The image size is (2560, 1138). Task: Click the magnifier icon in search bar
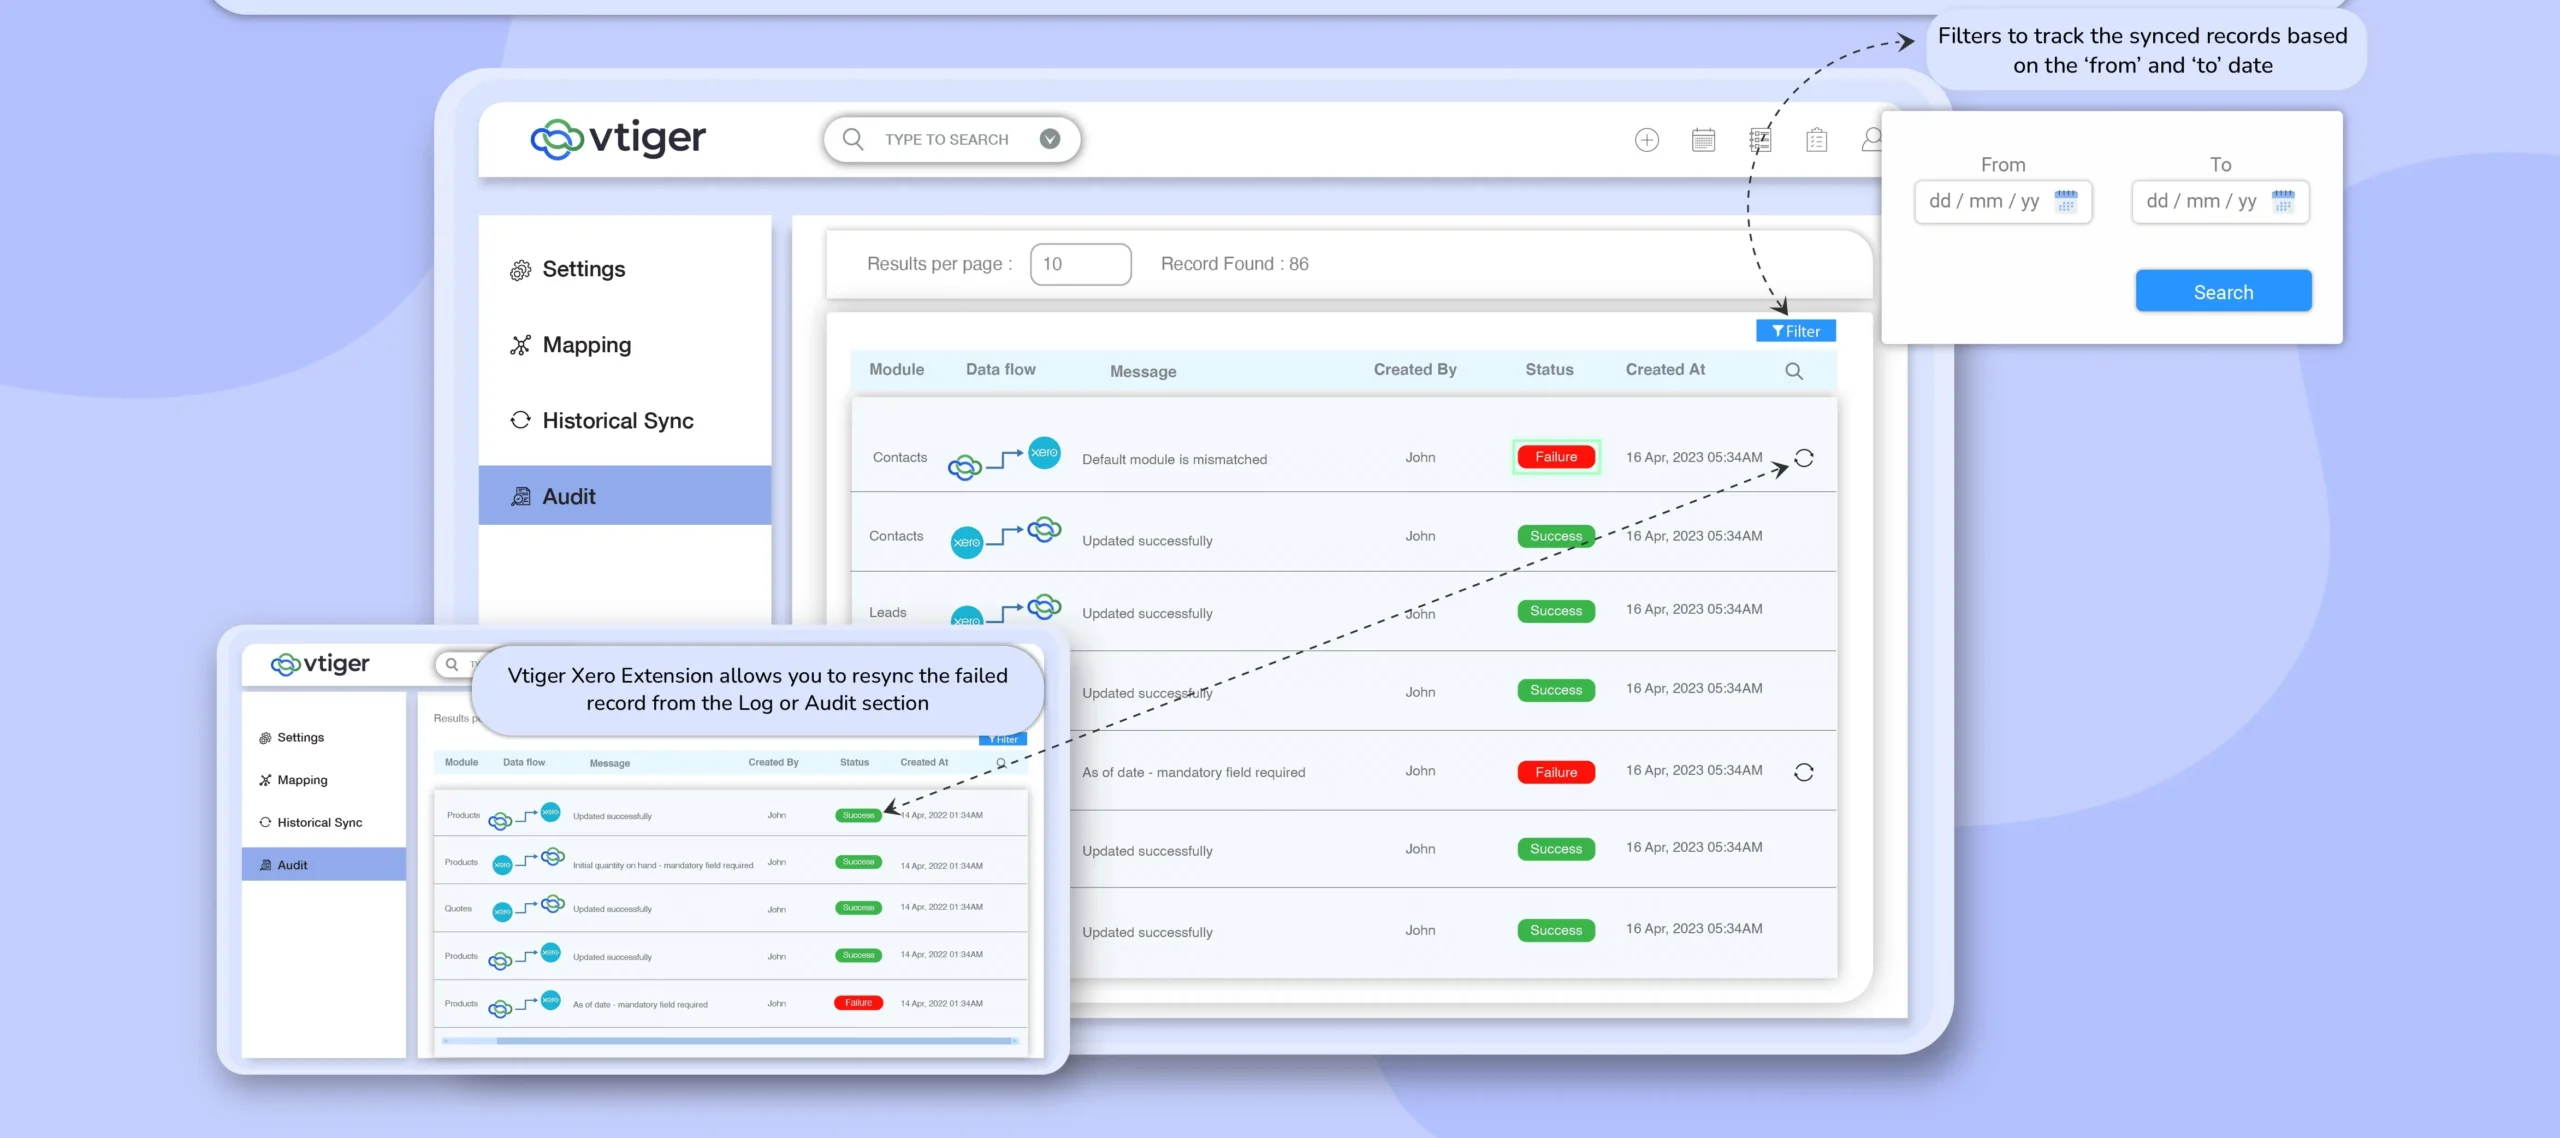(852, 139)
